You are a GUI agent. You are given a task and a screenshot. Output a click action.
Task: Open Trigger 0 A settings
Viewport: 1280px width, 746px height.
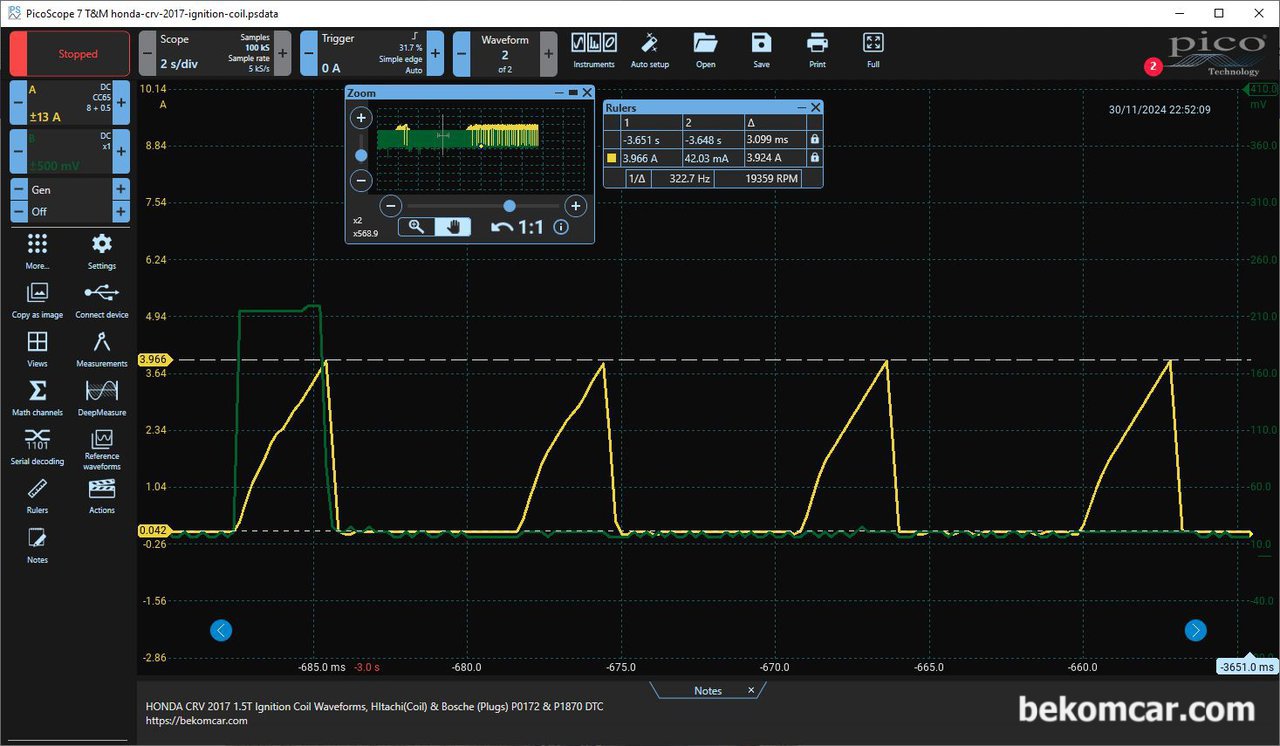[372, 53]
